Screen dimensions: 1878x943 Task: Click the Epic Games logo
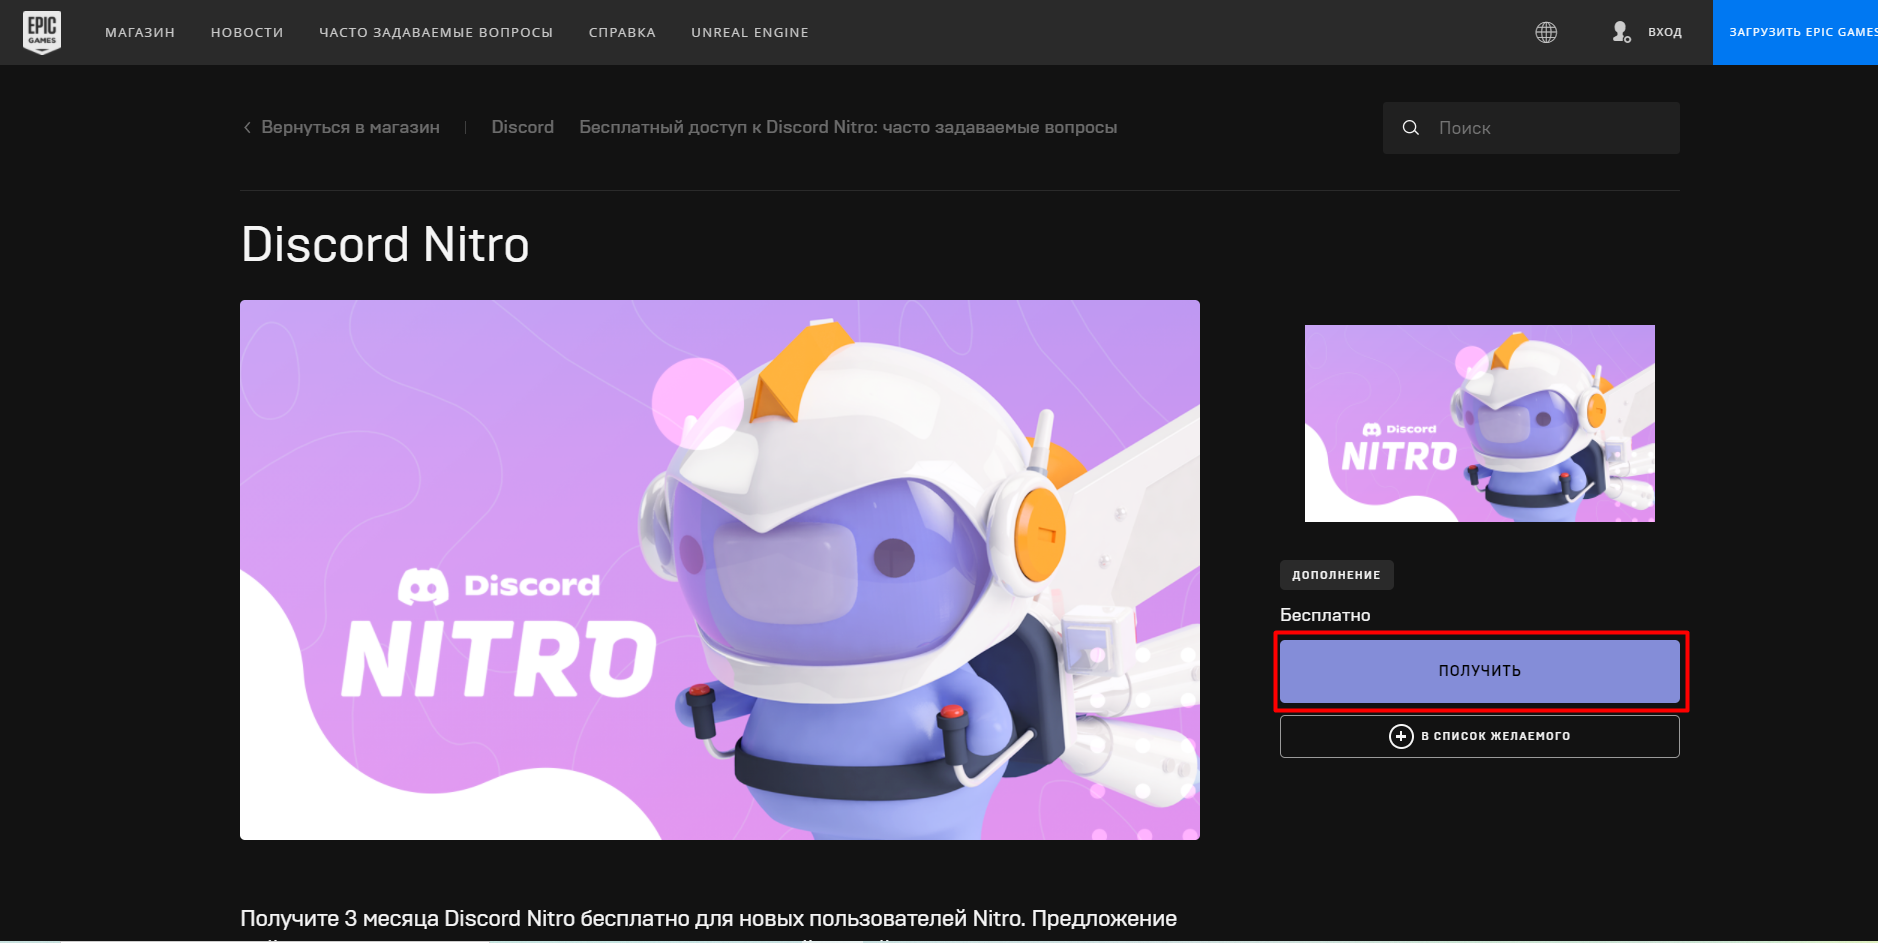pos(42,32)
